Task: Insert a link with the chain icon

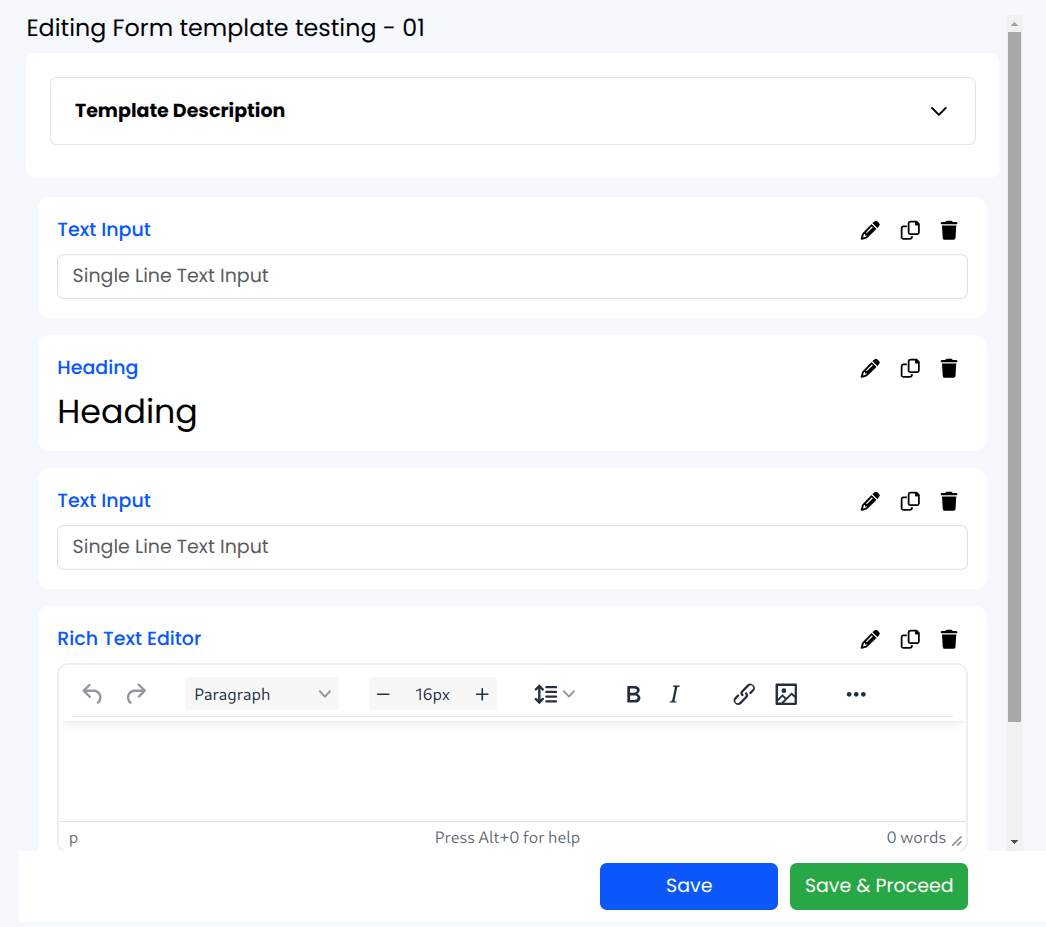Action: pyautogui.click(x=743, y=694)
